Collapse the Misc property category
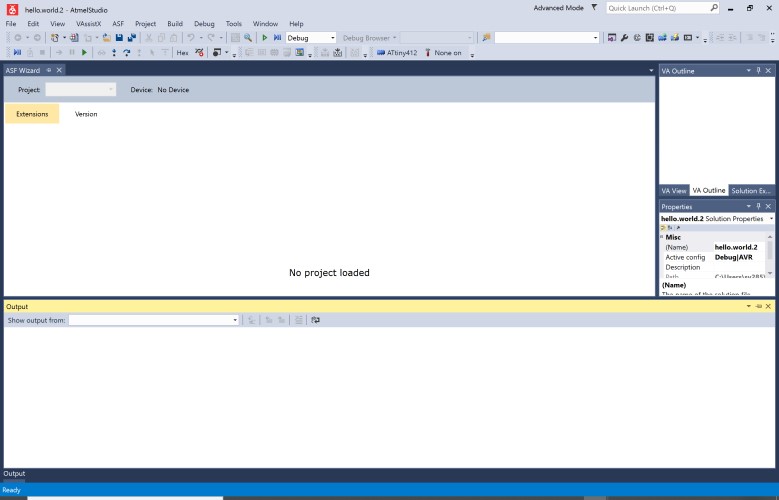The width and height of the screenshot is (779, 500). point(662,237)
